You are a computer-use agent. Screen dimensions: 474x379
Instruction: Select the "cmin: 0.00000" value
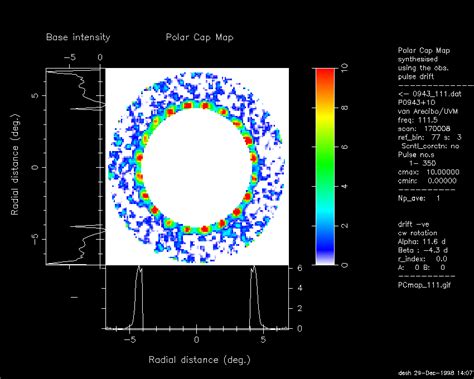[x=427, y=181]
